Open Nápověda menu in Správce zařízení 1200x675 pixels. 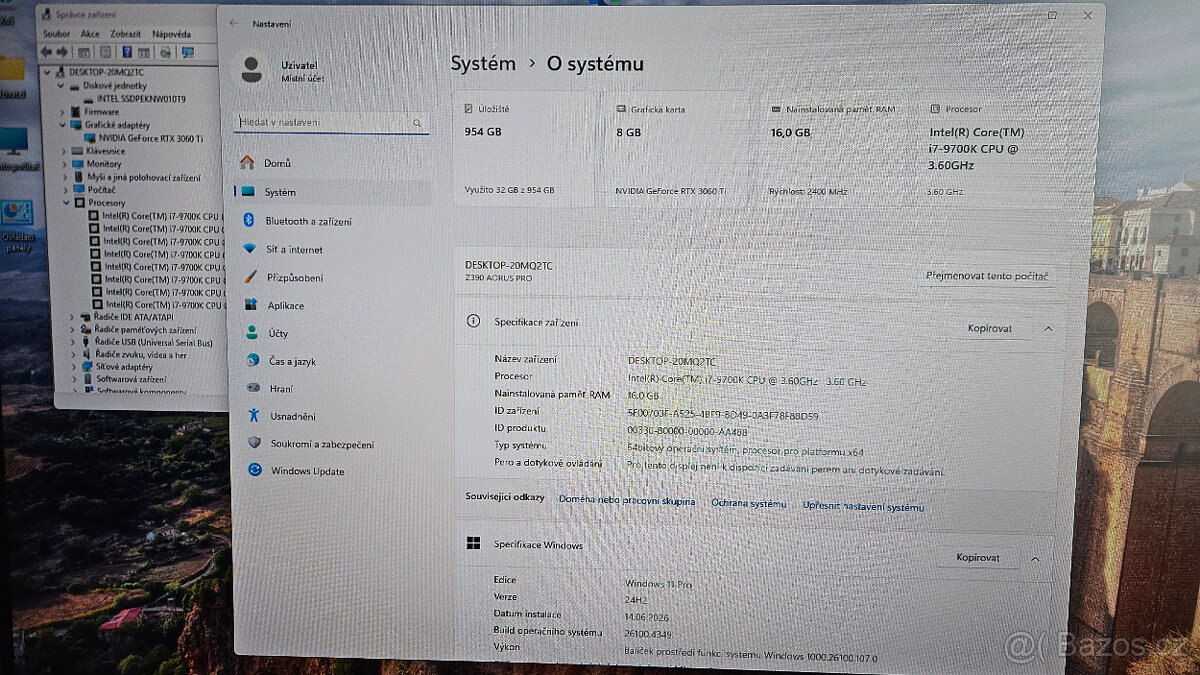tap(171, 34)
